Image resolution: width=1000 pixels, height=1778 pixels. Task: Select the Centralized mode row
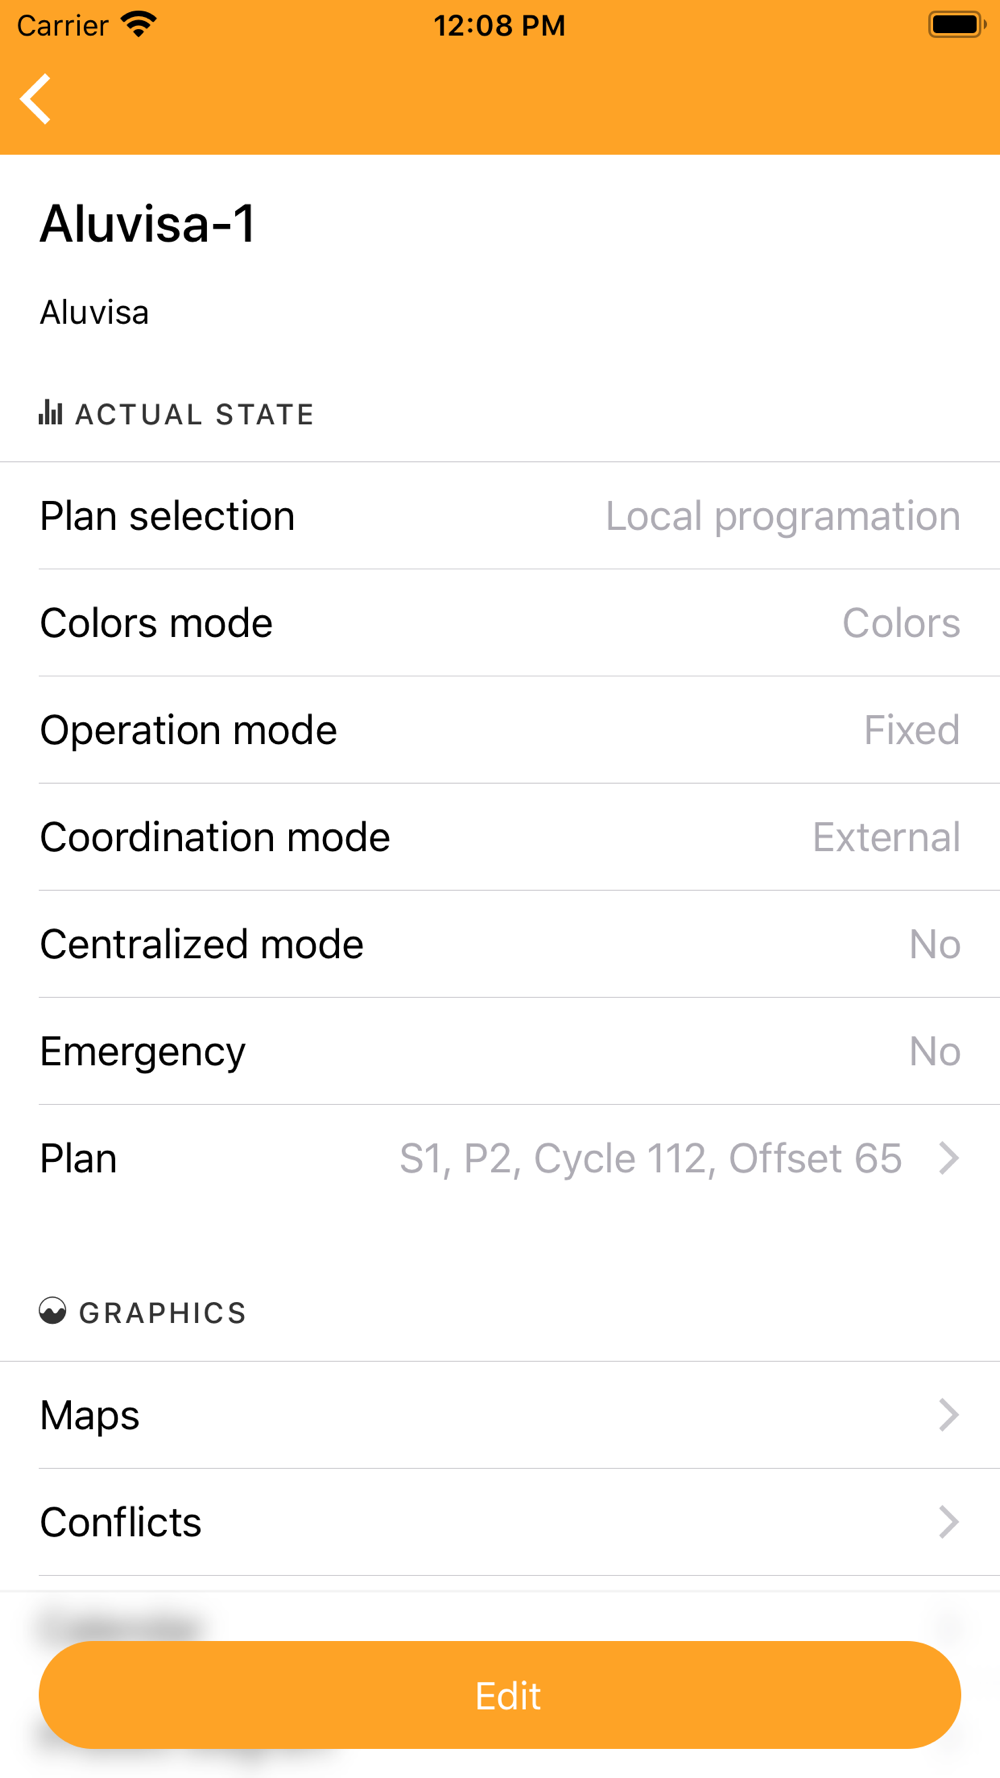tap(500, 944)
